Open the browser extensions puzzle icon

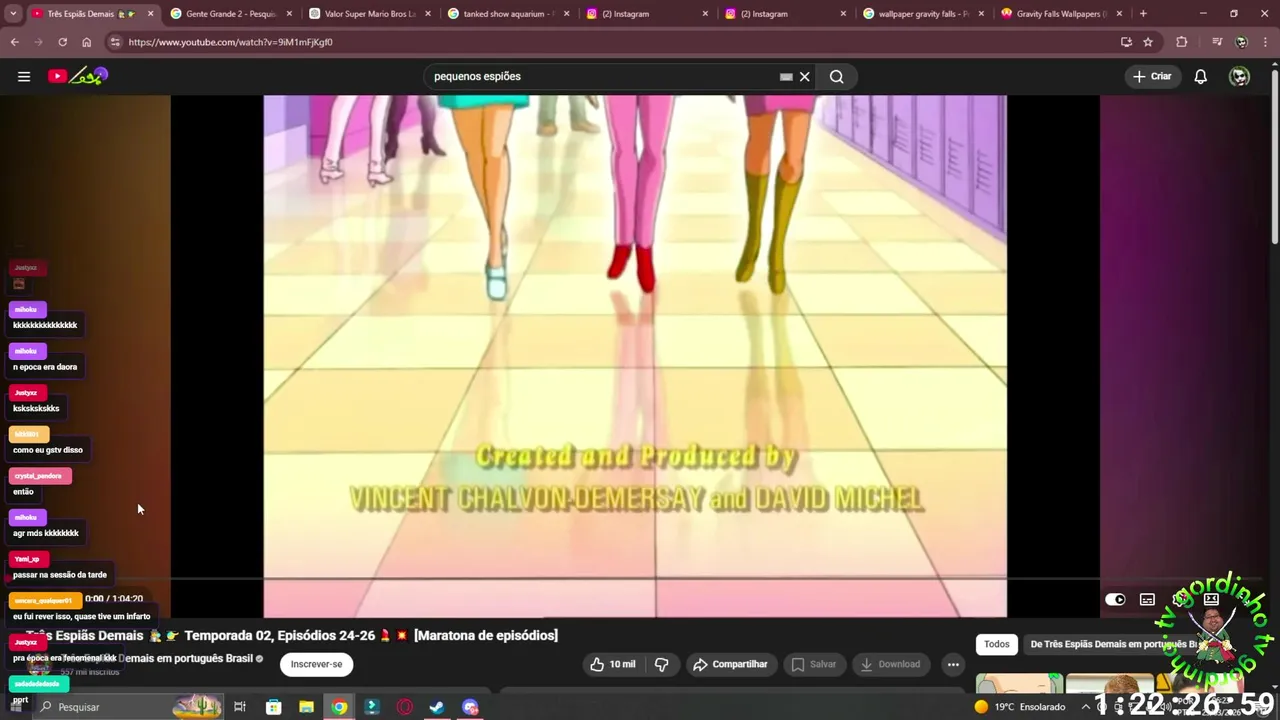(1182, 42)
